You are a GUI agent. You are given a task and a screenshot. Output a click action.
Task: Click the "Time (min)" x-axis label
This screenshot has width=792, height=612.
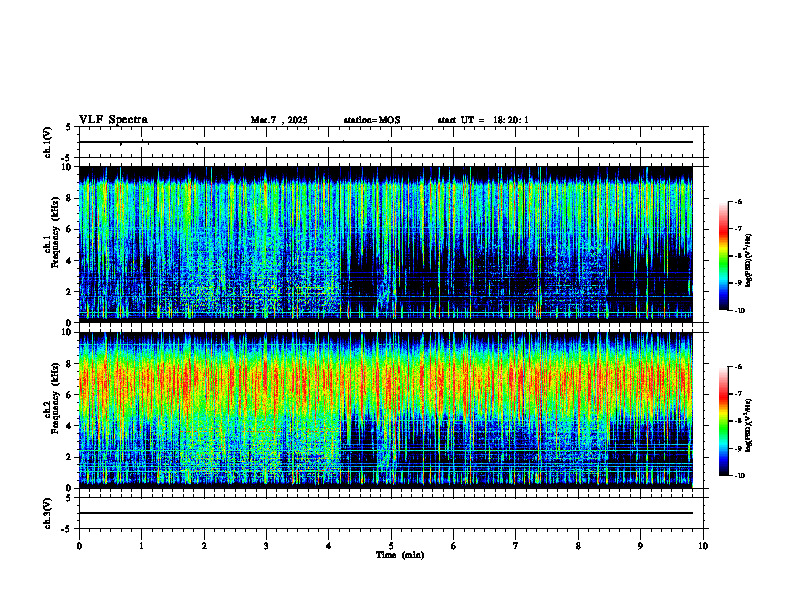coord(400,555)
